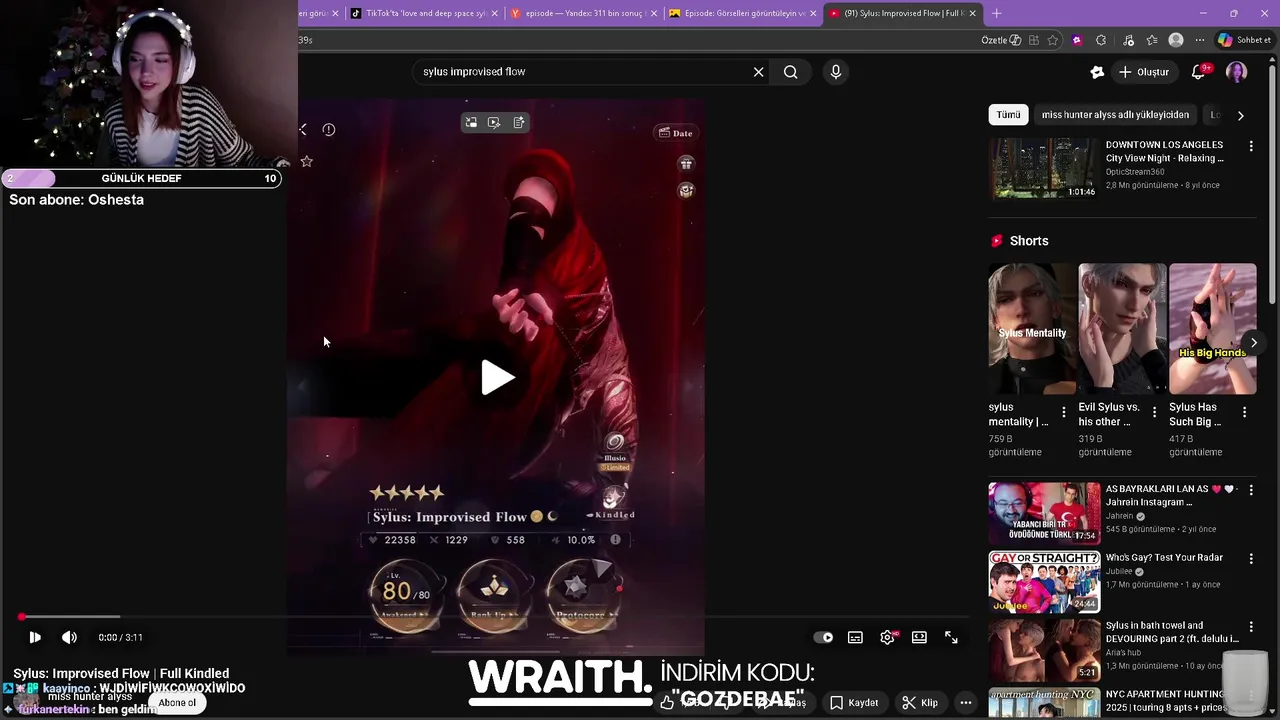The image size is (1280, 720).
Task: Click the Özetle summarize button in address bar
Action: [x=1001, y=40]
